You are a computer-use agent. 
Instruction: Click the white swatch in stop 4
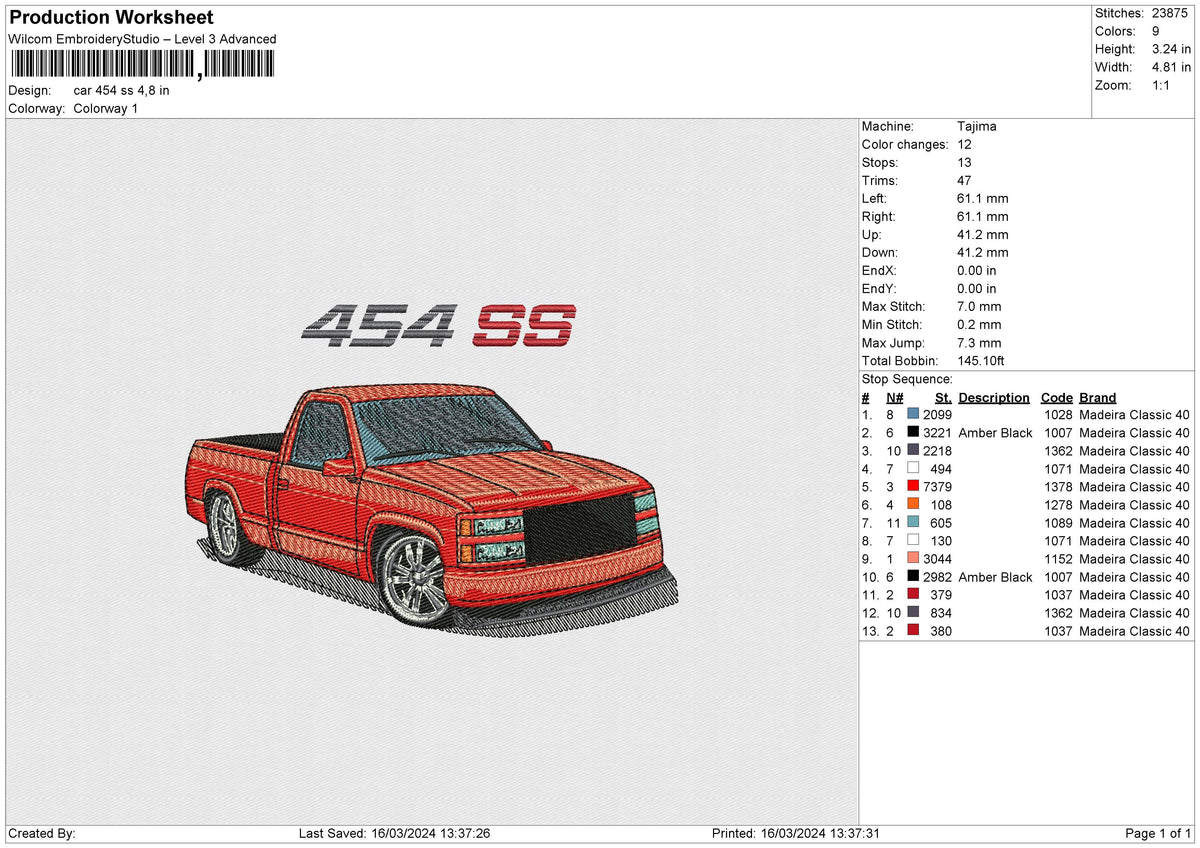(x=913, y=468)
